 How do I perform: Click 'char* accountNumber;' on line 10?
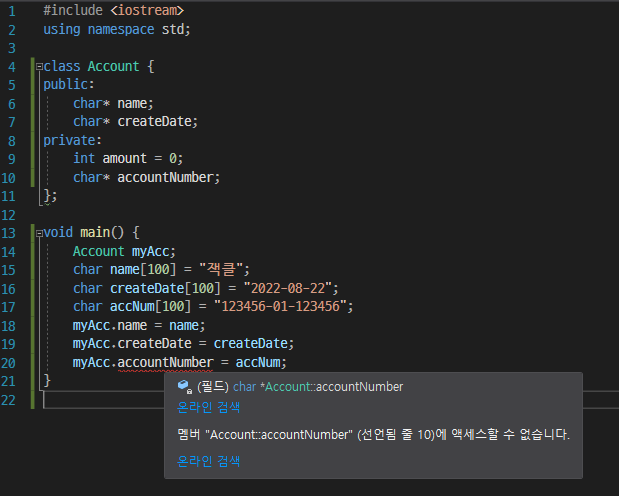[x=146, y=177]
